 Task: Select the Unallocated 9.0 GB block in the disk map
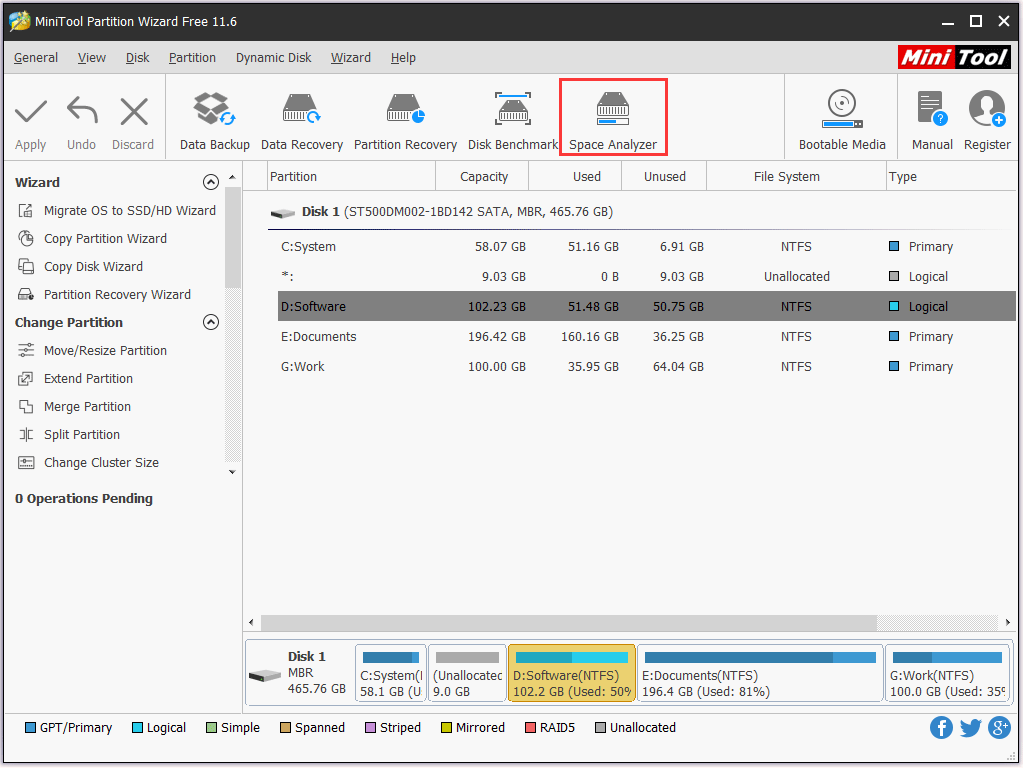click(467, 673)
